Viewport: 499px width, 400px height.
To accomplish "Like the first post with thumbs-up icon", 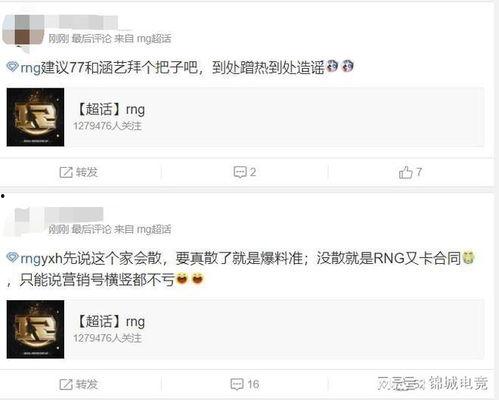I will point(406,172).
